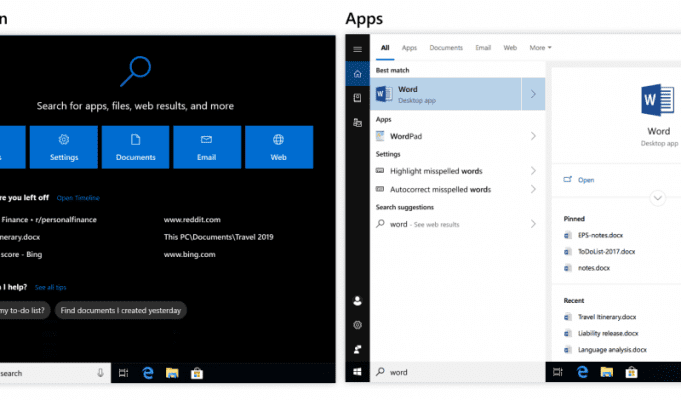The width and height of the screenshot is (681, 400).
Task: Open the user account icon in sidebar
Action: click(x=357, y=301)
